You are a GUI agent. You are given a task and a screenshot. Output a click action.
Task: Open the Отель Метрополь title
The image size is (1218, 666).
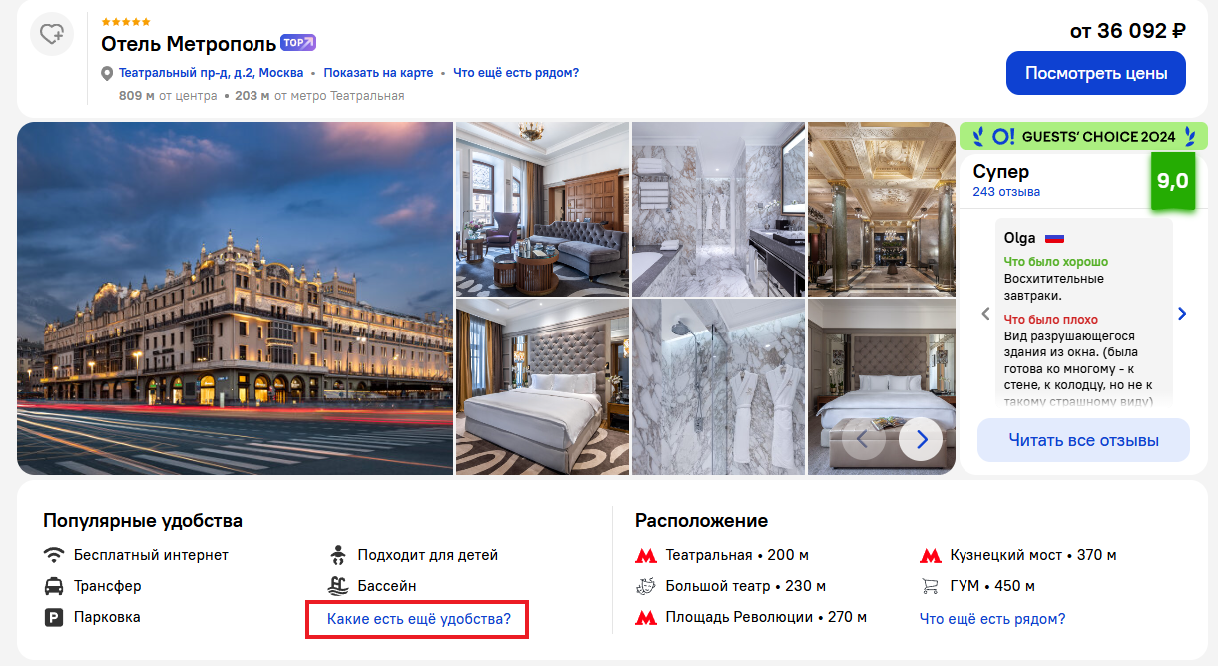click(x=187, y=44)
